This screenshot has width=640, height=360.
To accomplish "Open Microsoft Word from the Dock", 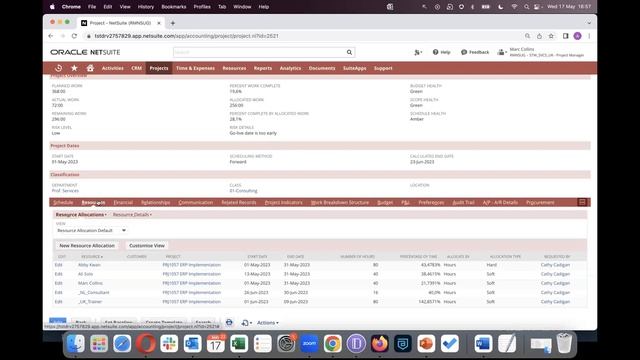I will [x=483, y=344].
